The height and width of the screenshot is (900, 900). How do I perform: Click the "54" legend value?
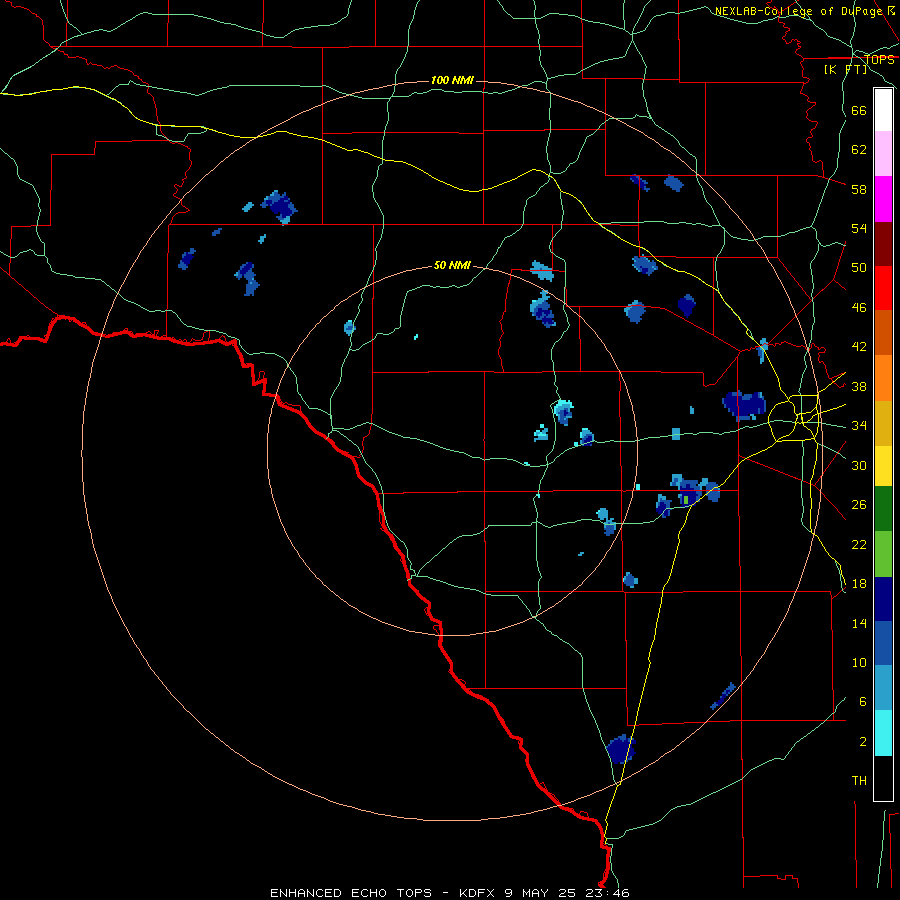click(859, 228)
